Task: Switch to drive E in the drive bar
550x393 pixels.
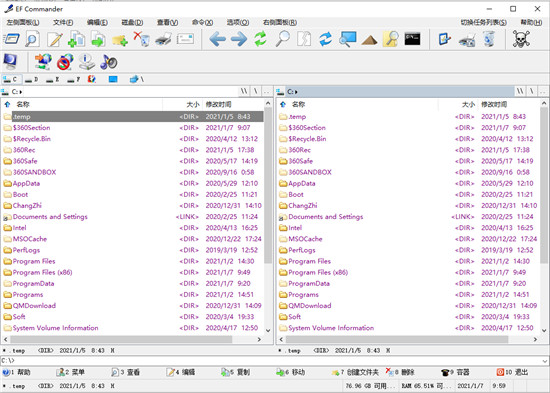Action: [x=53, y=79]
